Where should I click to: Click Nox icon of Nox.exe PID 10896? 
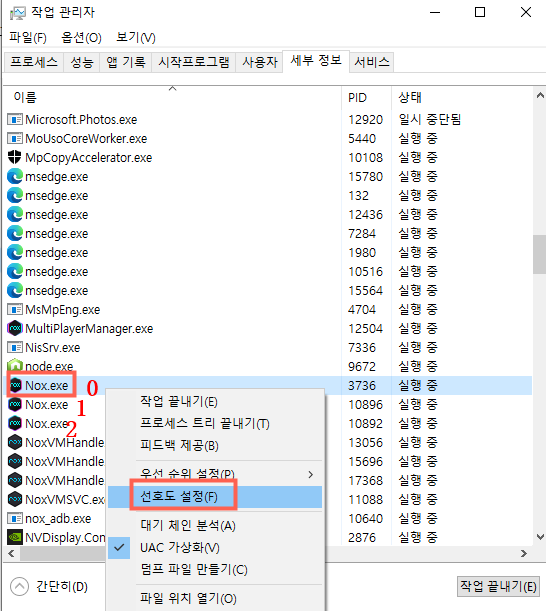pyautogui.click(x=15, y=404)
